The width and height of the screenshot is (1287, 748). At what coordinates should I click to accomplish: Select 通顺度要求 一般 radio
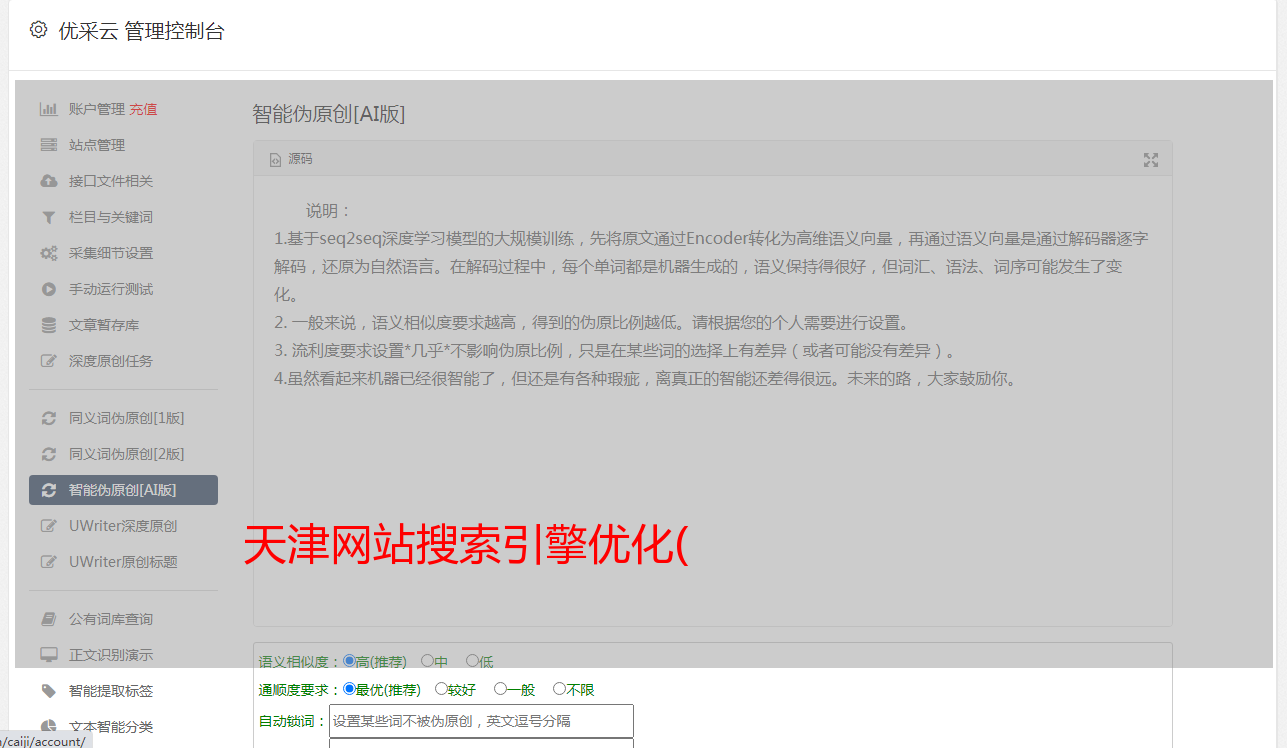click(500, 689)
